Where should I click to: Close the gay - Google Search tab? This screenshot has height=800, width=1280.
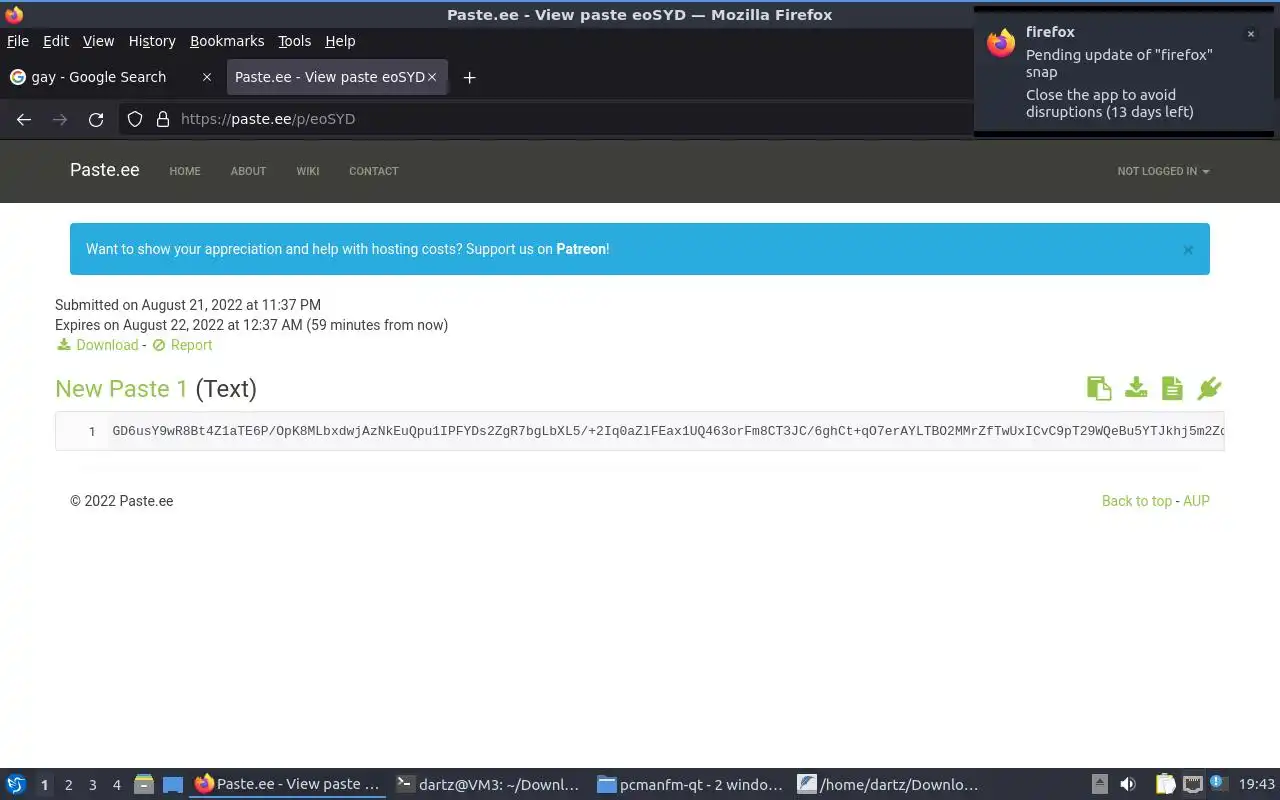(207, 77)
